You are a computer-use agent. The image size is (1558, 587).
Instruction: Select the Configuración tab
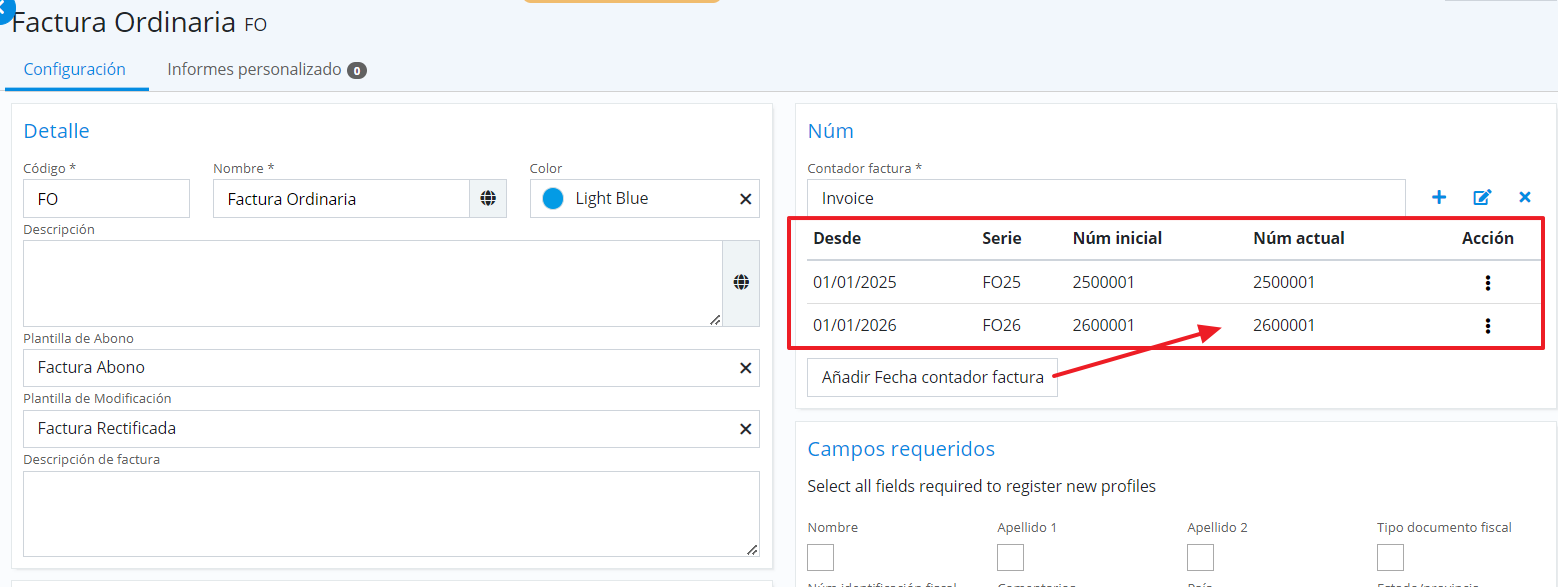pyautogui.click(x=75, y=70)
